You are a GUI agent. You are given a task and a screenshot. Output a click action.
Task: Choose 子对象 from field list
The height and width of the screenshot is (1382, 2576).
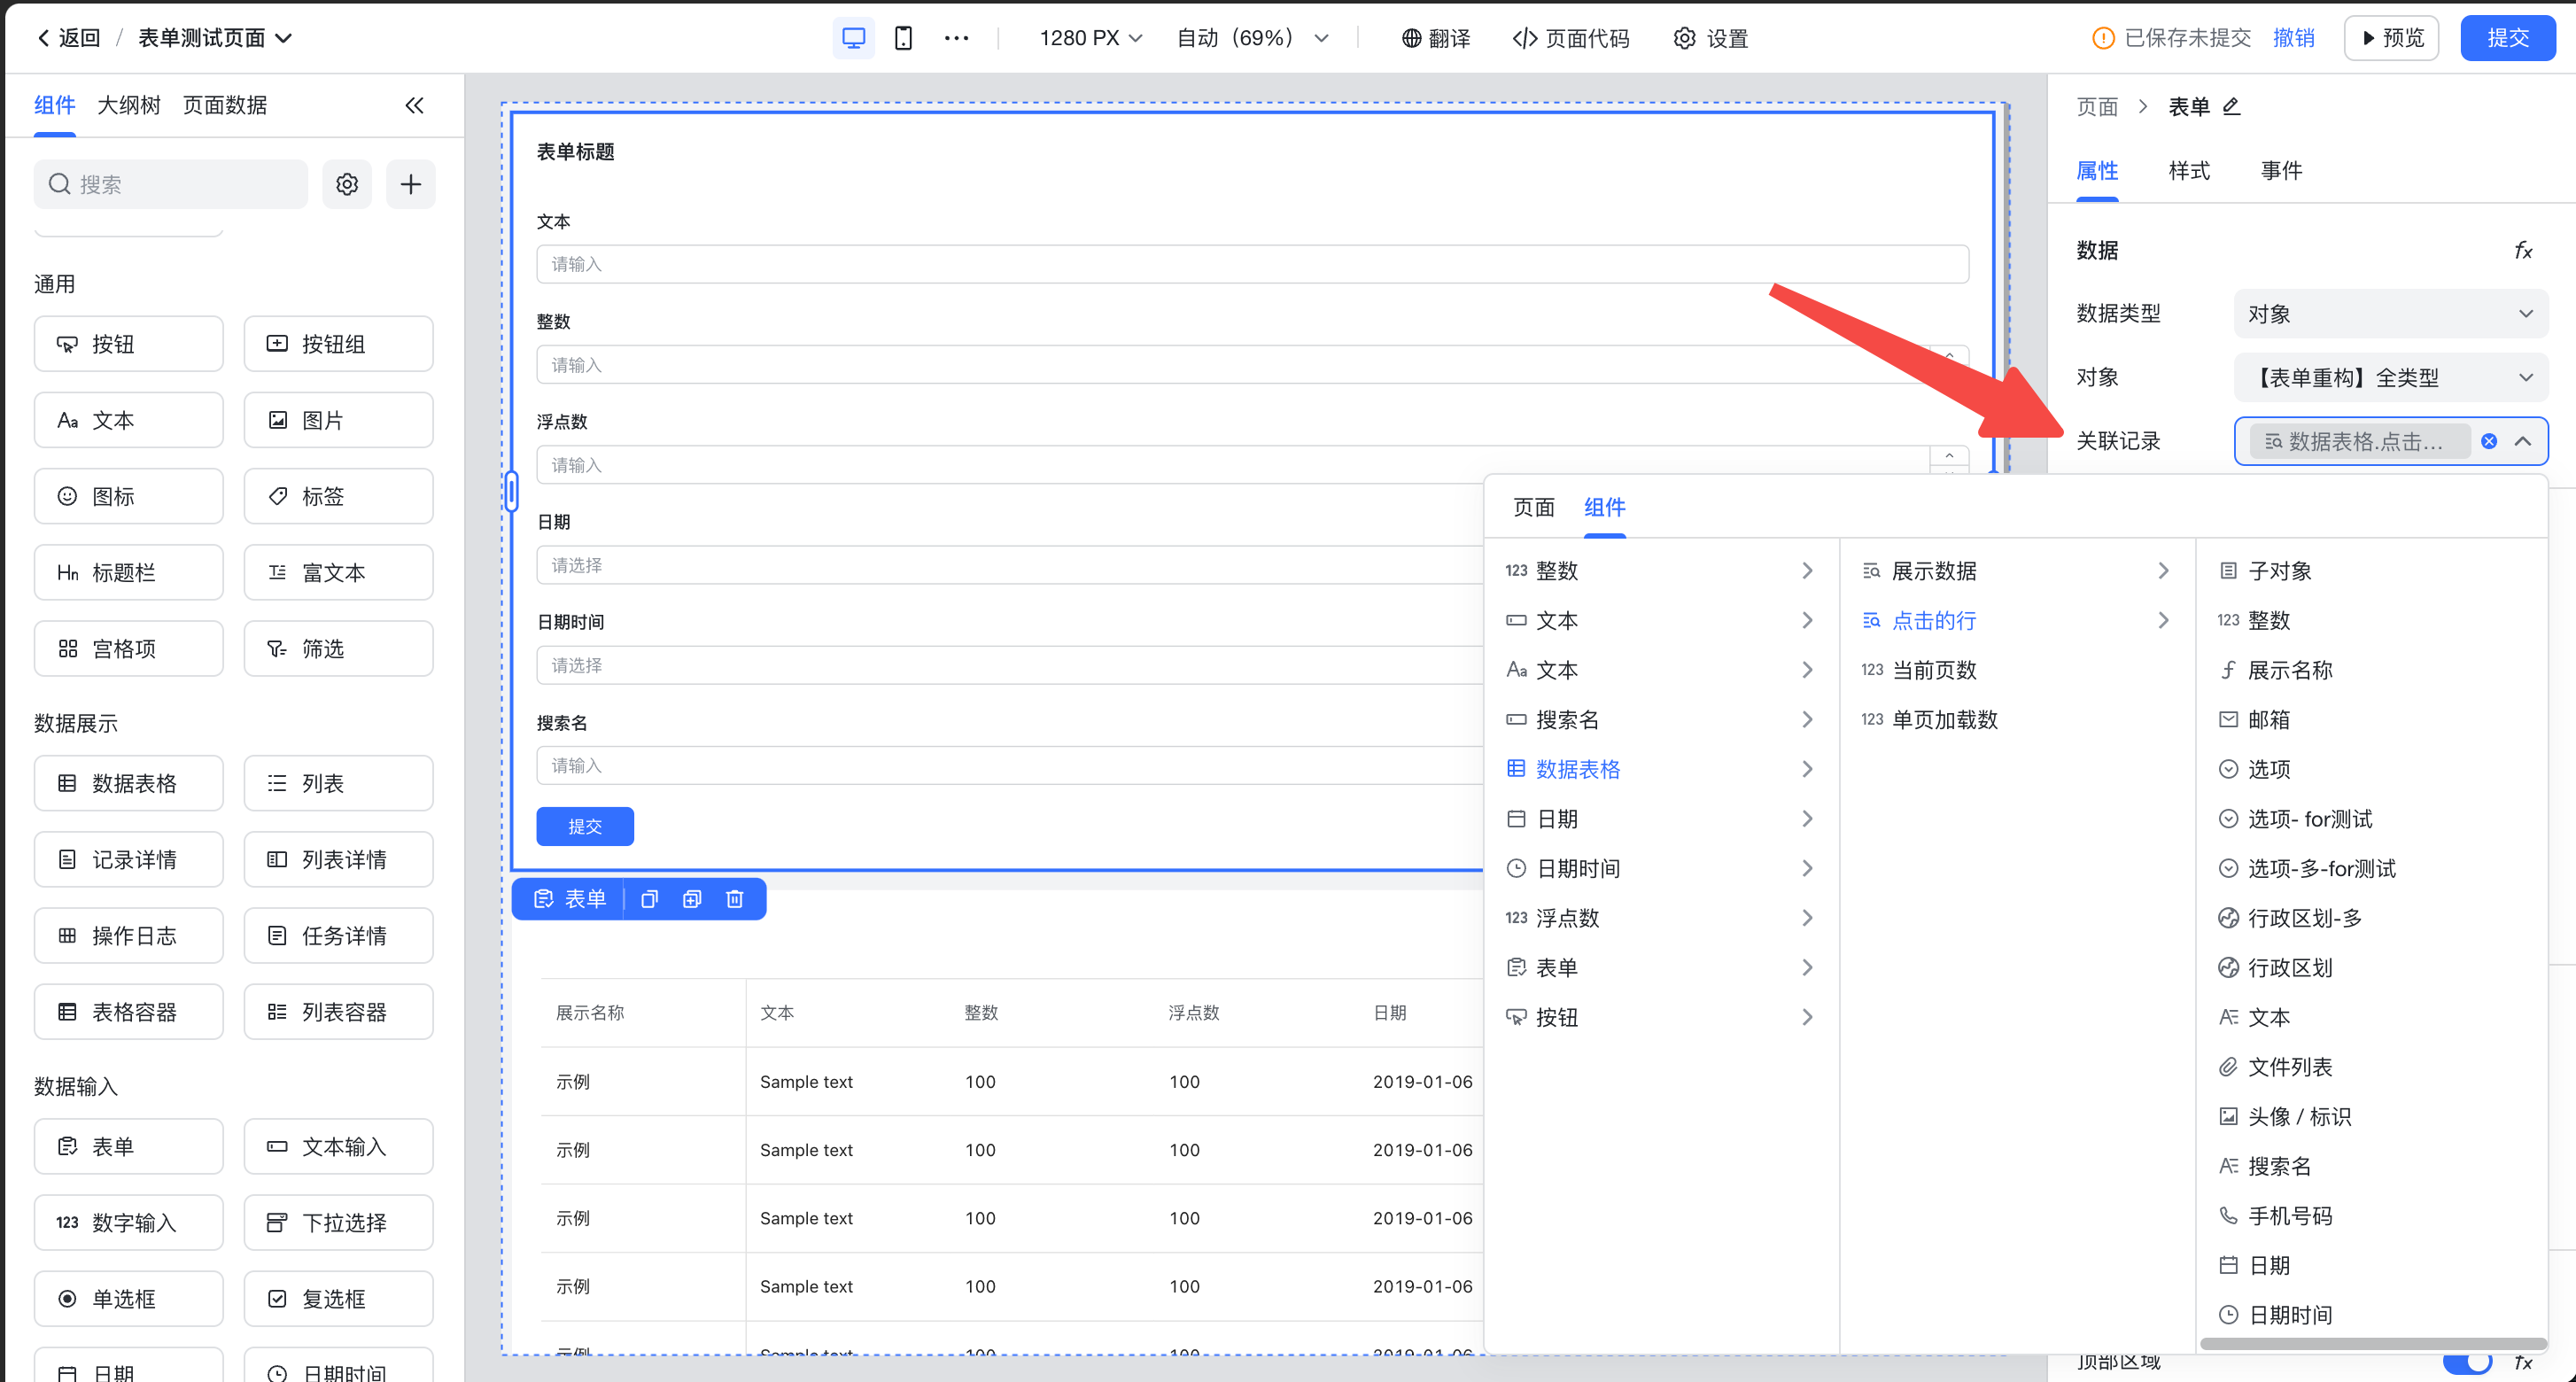(2372, 571)
